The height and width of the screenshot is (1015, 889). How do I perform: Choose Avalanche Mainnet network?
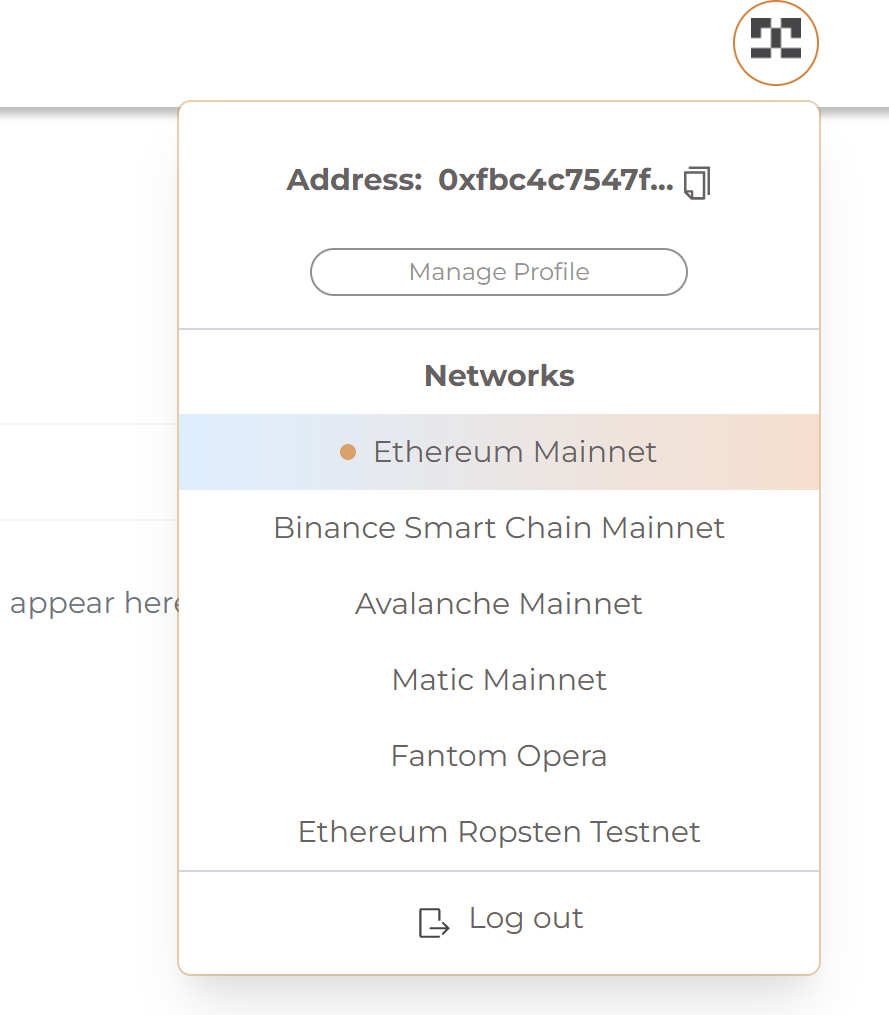click(x=499, y=603)
